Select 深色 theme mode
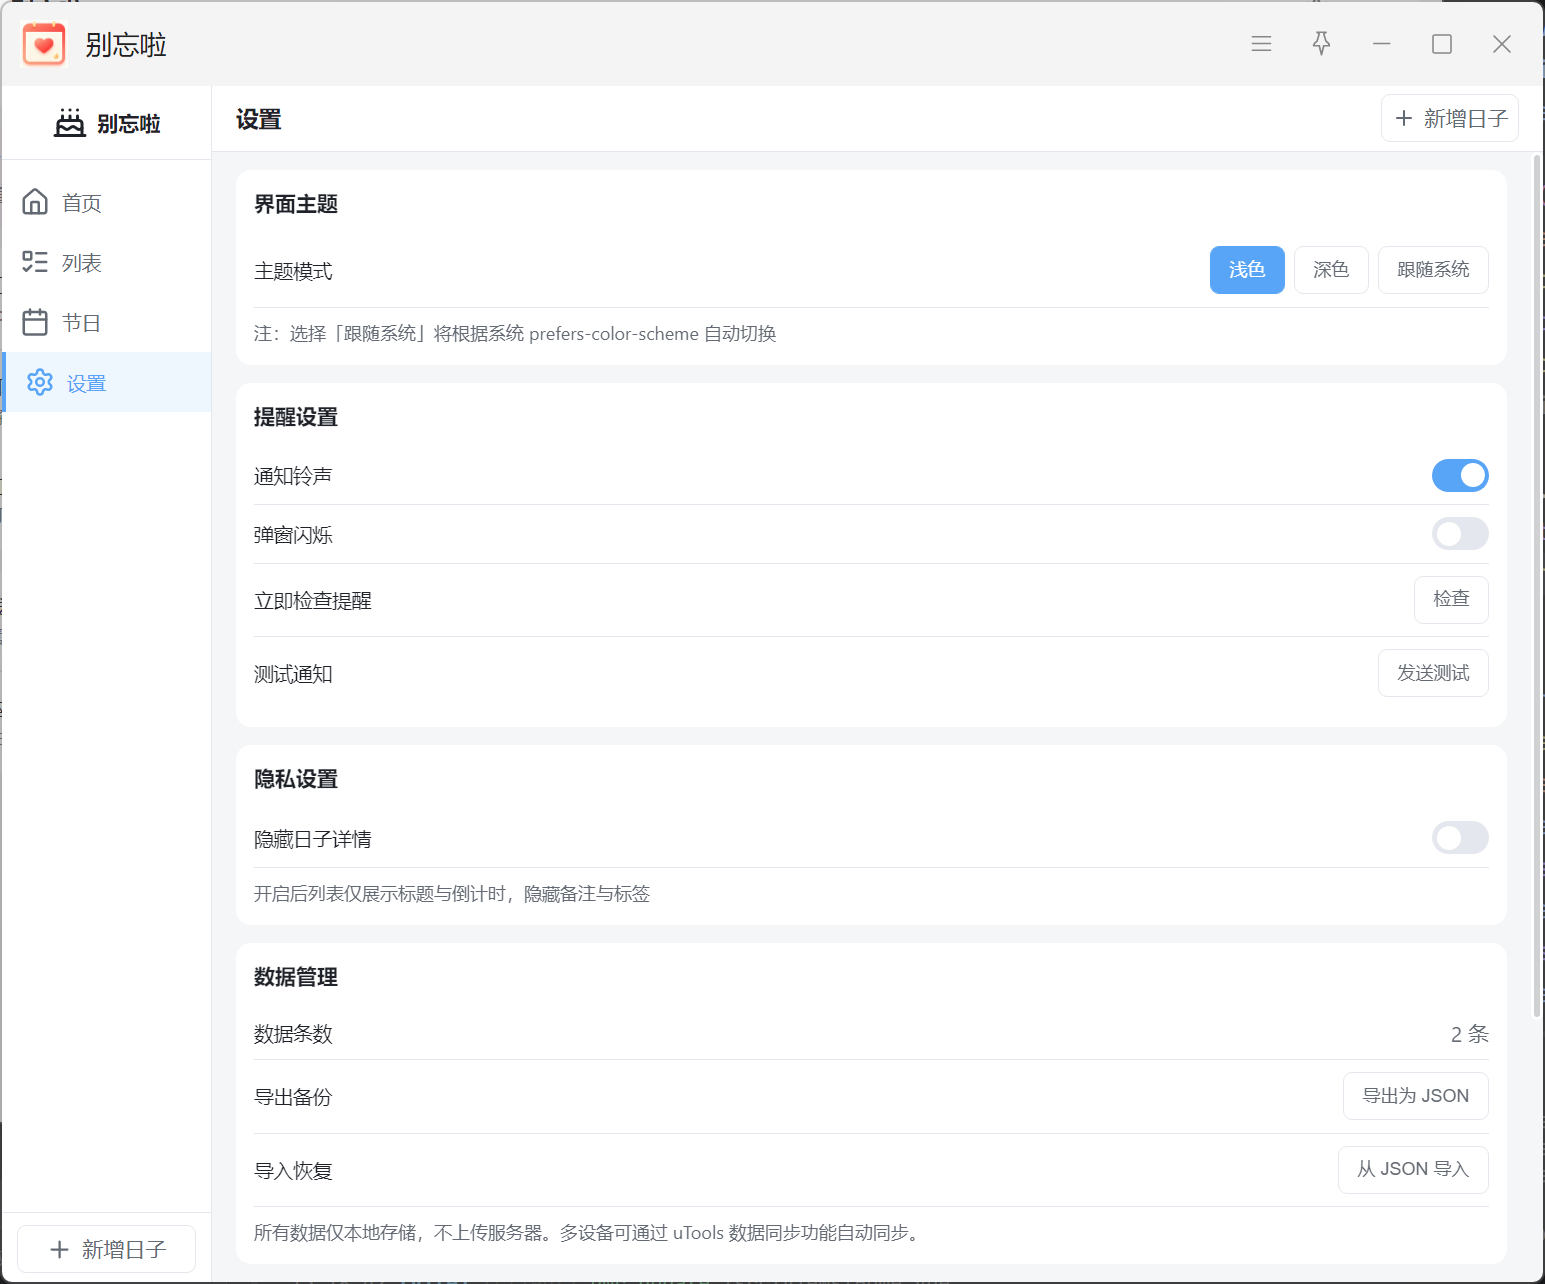Image resolution: width=1545 pixels, height=1284 pixels. click(1331, 270)
